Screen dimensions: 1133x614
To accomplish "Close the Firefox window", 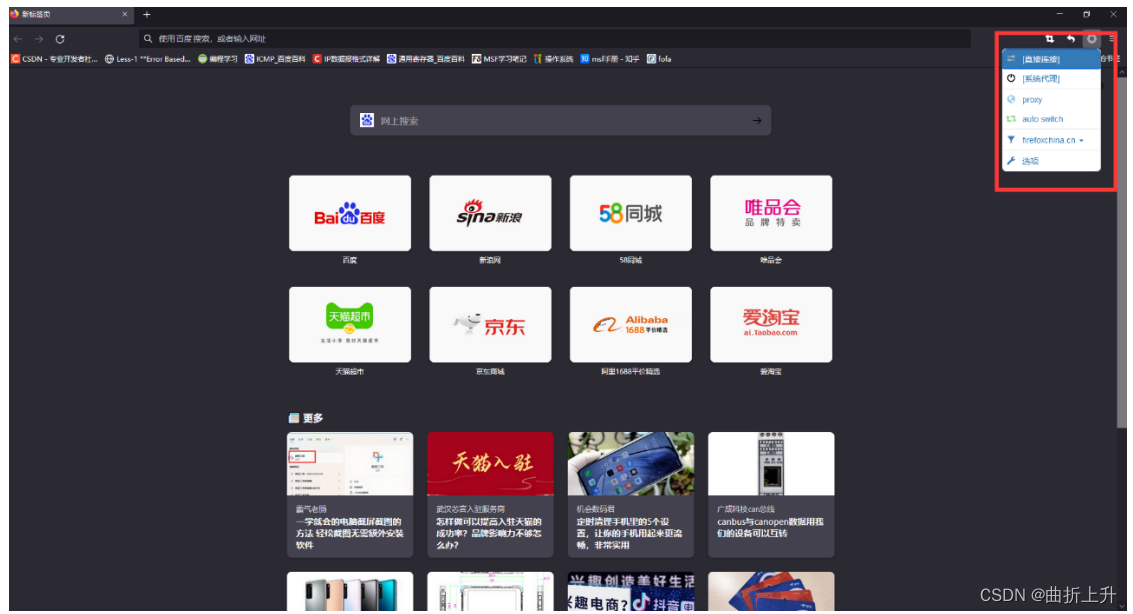I will coord(1113,14).
